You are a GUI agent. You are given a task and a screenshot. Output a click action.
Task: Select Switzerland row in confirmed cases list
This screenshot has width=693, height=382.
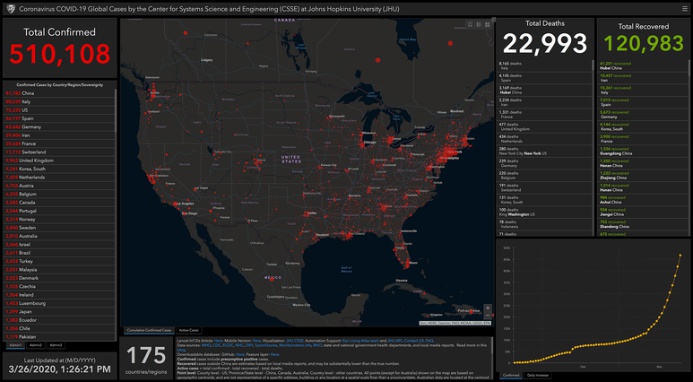coord(59,152)
